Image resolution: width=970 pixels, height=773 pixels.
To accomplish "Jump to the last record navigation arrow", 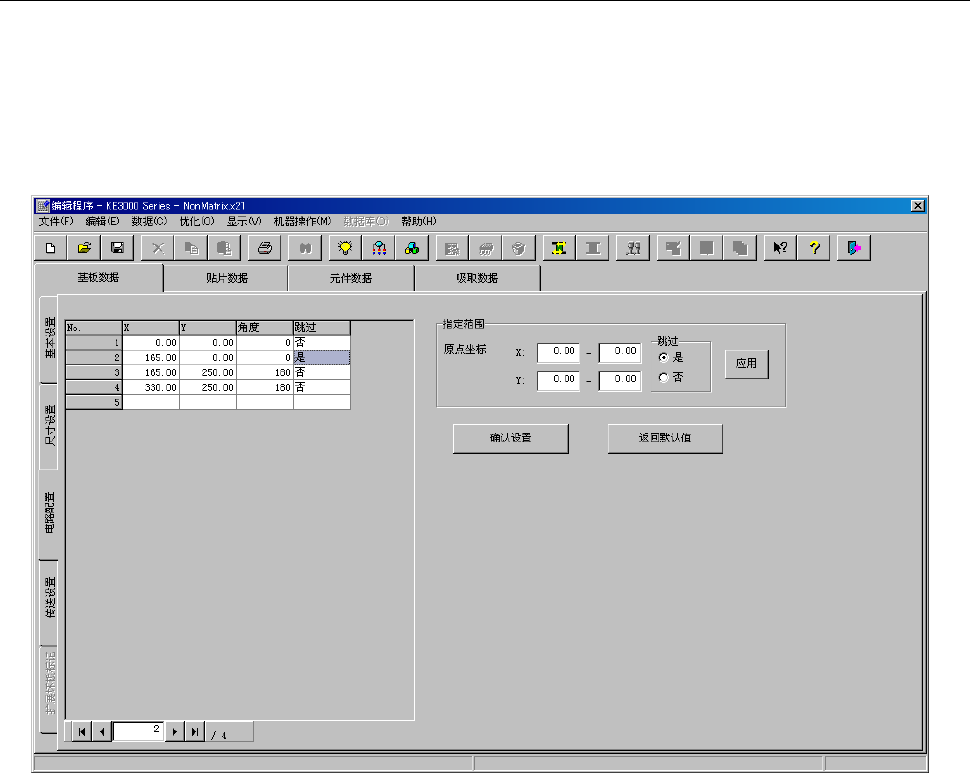I will coord(195,732).
